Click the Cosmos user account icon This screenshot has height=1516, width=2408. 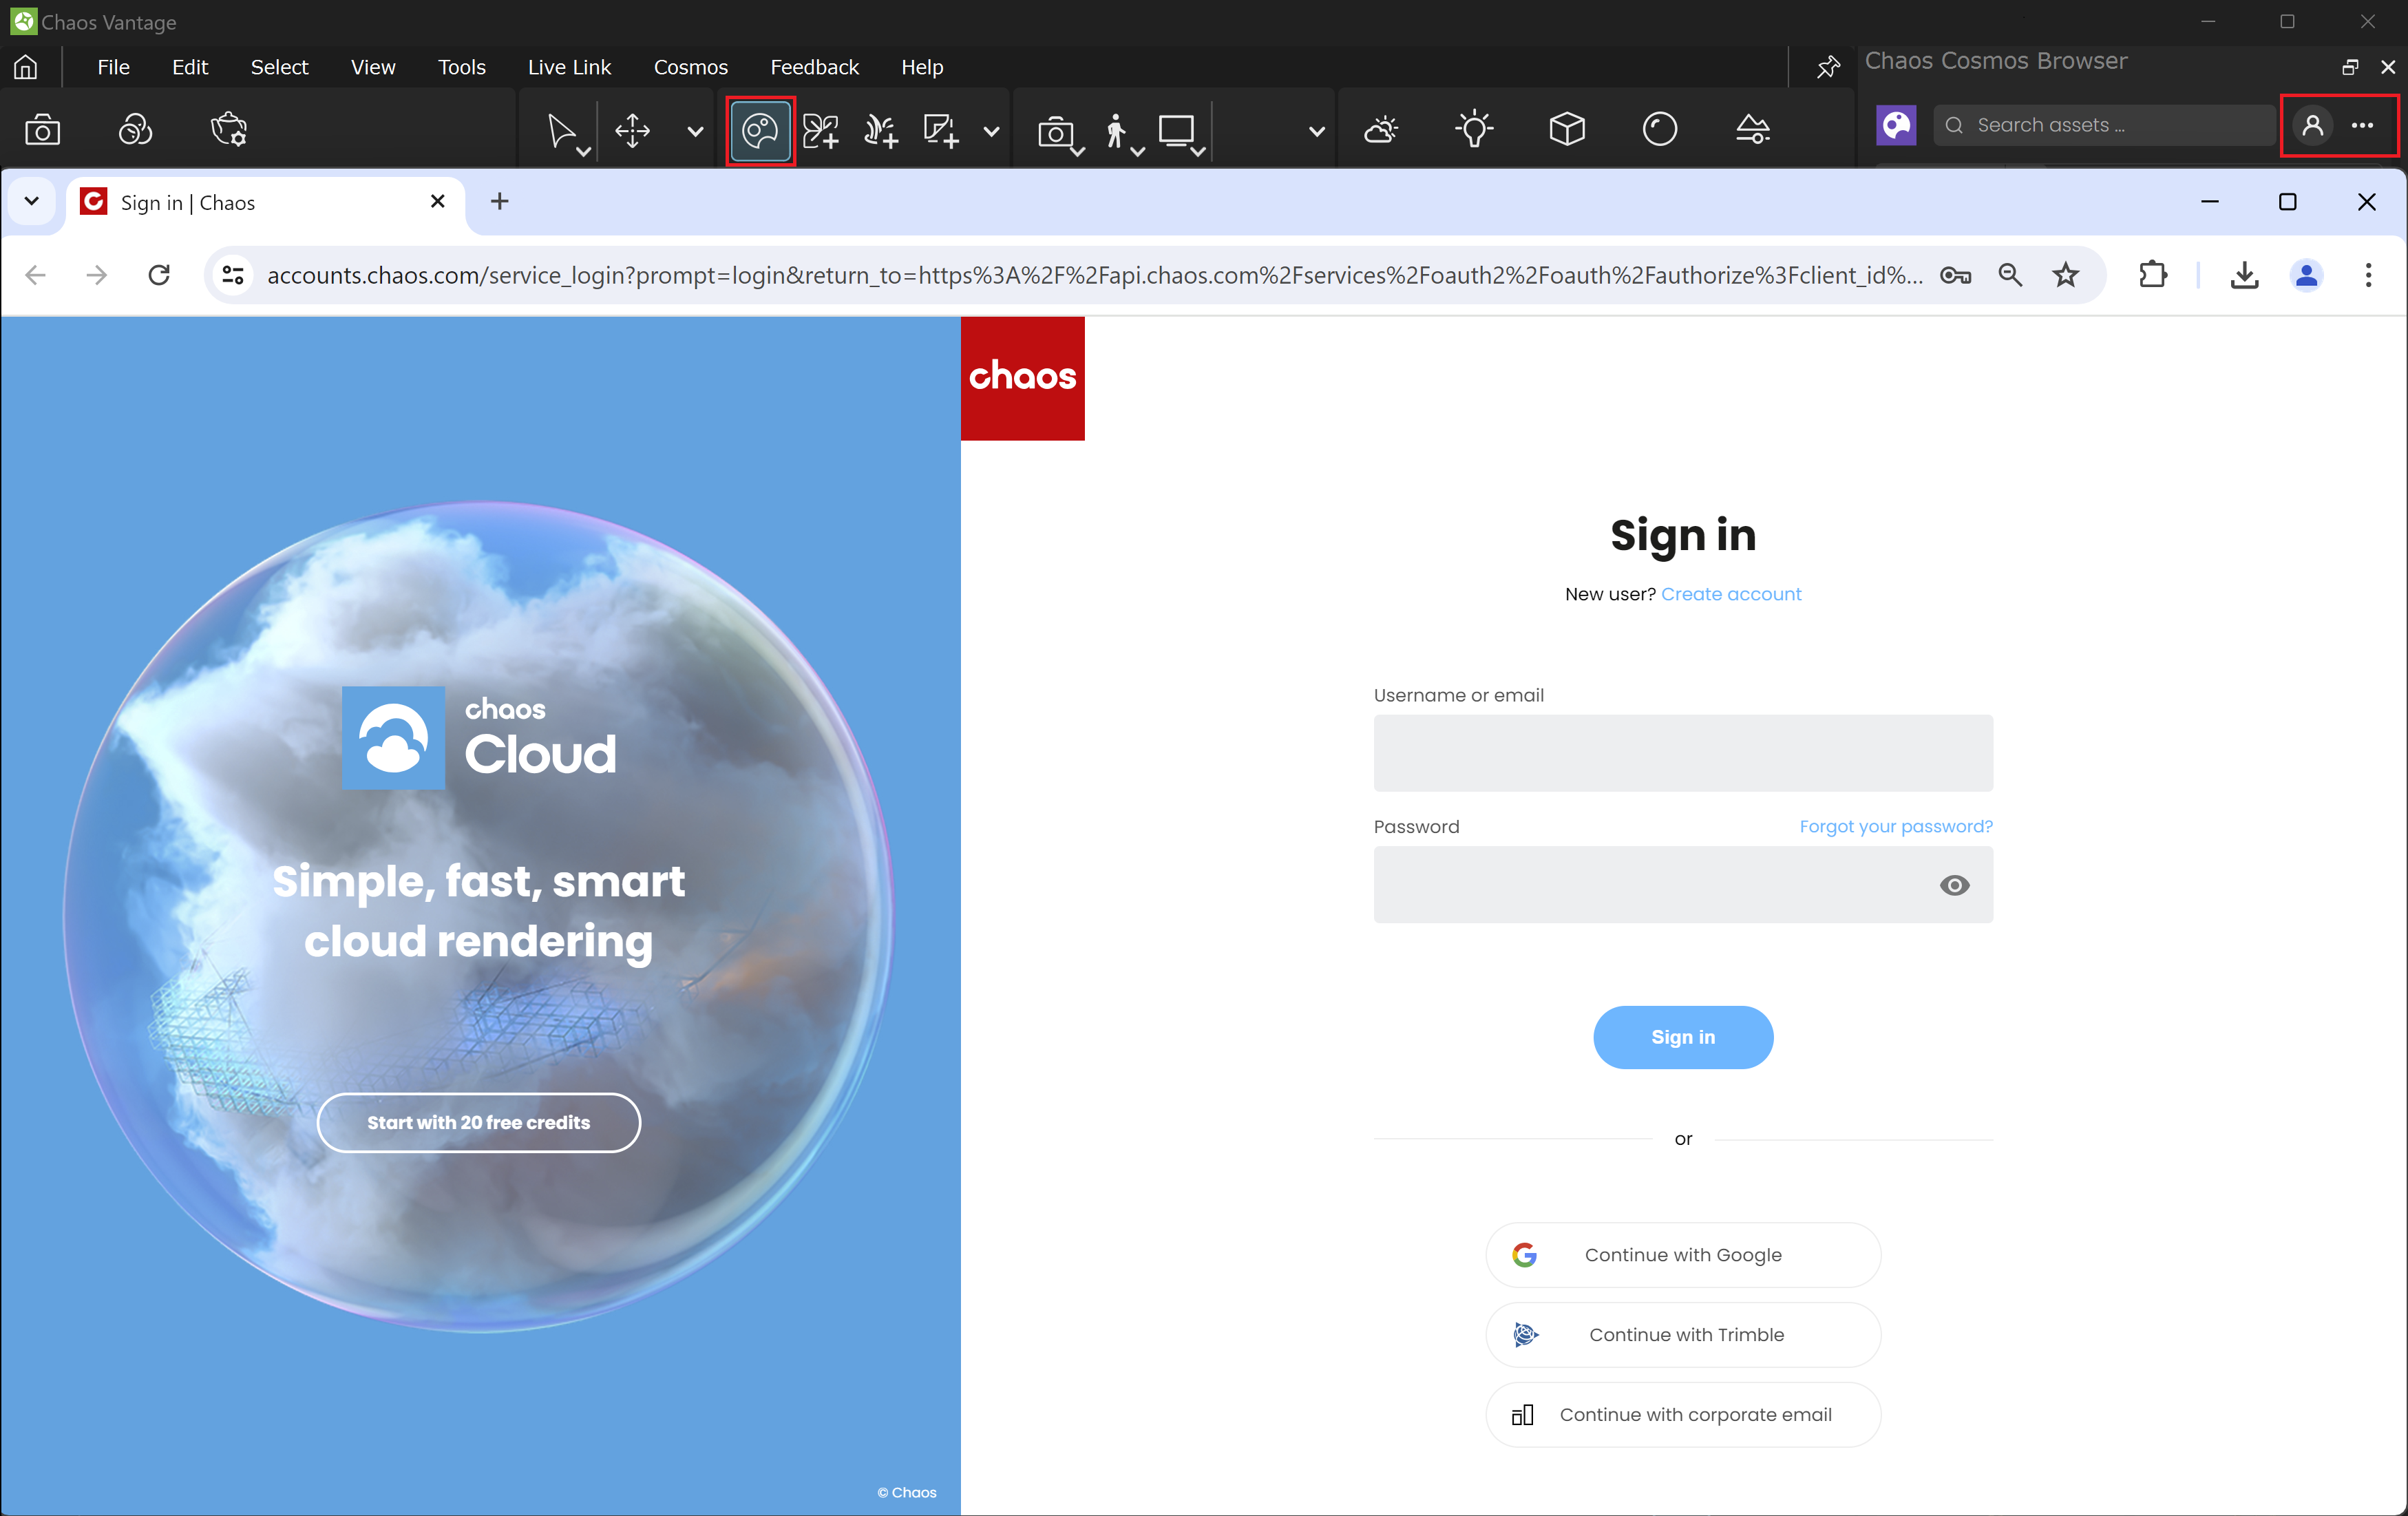point(2313,125)
